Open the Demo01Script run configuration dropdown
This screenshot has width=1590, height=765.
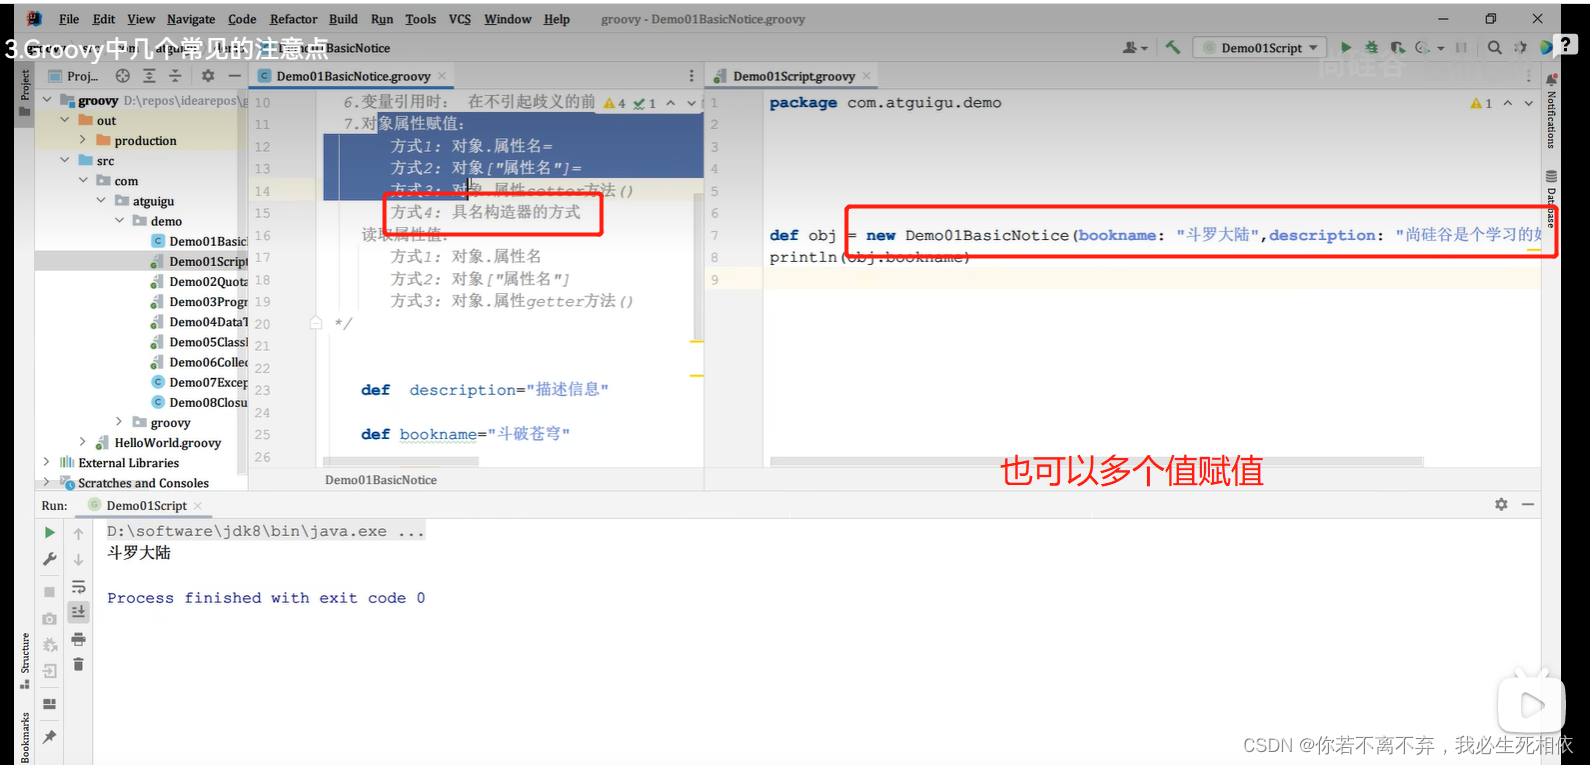(1261, 47)
